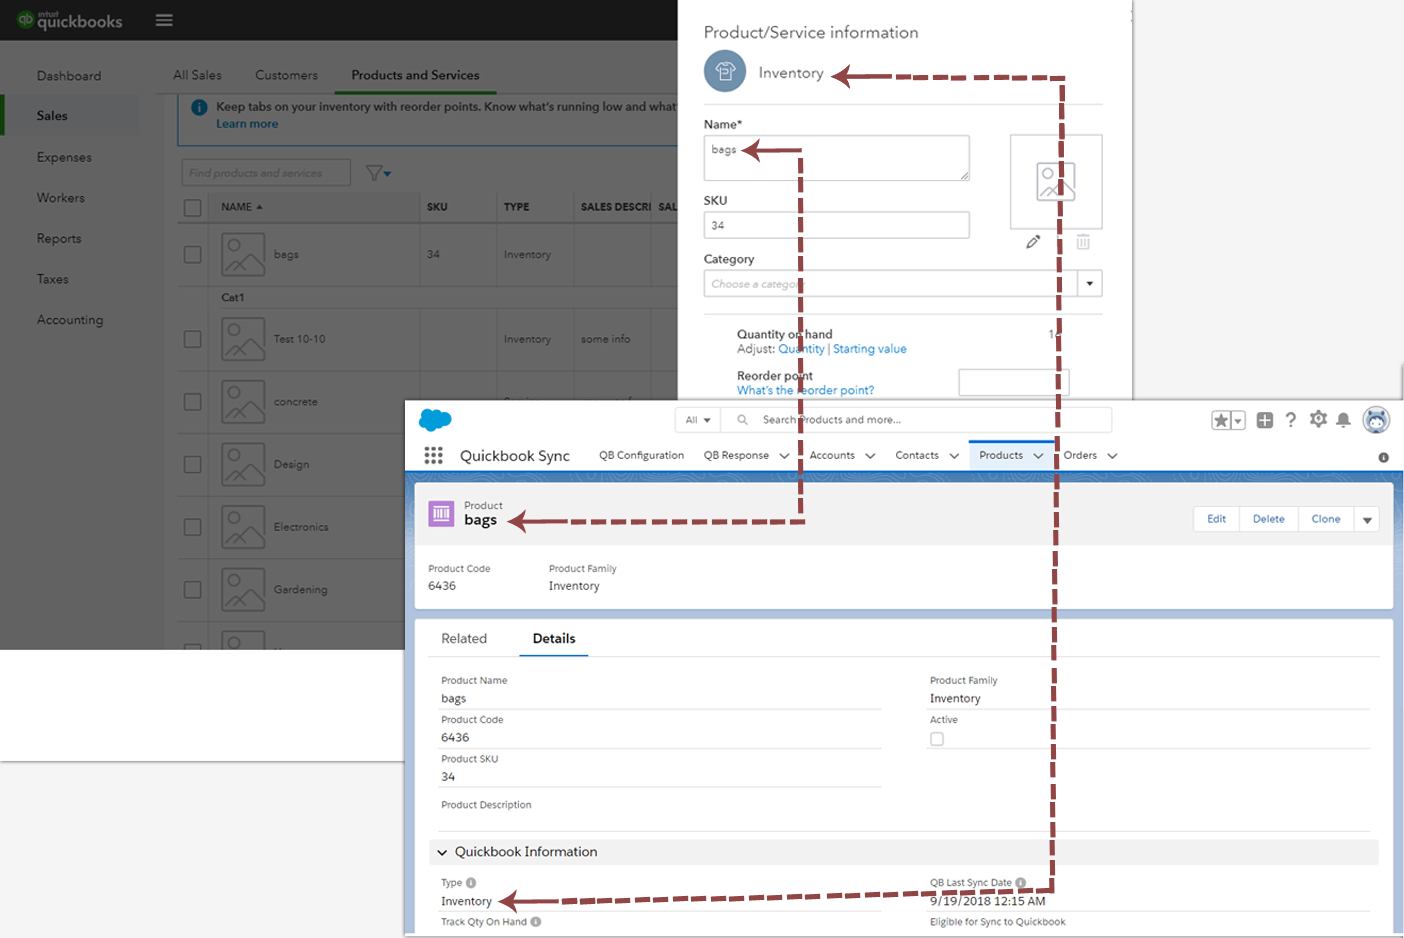
Task: Open the Salesforce App Launcher grid
Action: [433, 456]
